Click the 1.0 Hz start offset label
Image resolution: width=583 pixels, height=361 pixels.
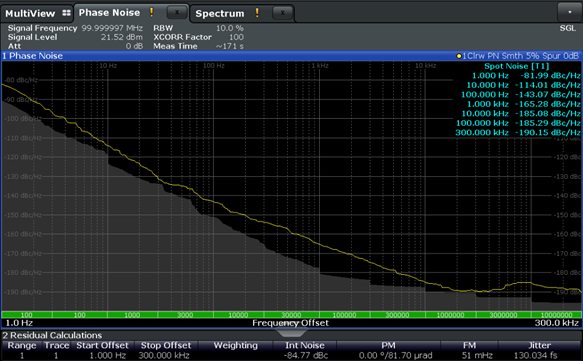pyautogui.click(x=19, y=323)
